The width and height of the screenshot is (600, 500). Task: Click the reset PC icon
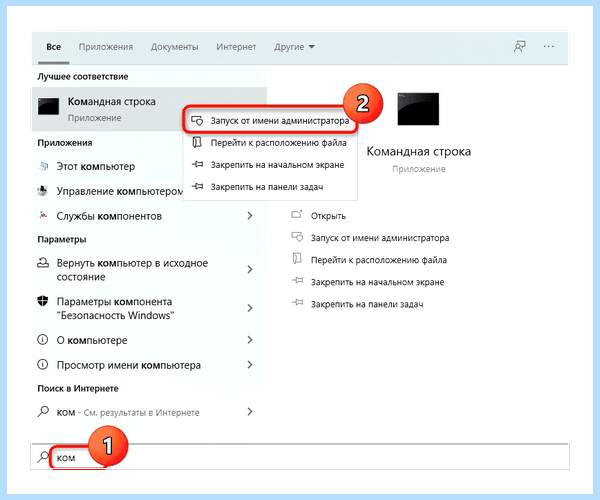coord(43,262)
